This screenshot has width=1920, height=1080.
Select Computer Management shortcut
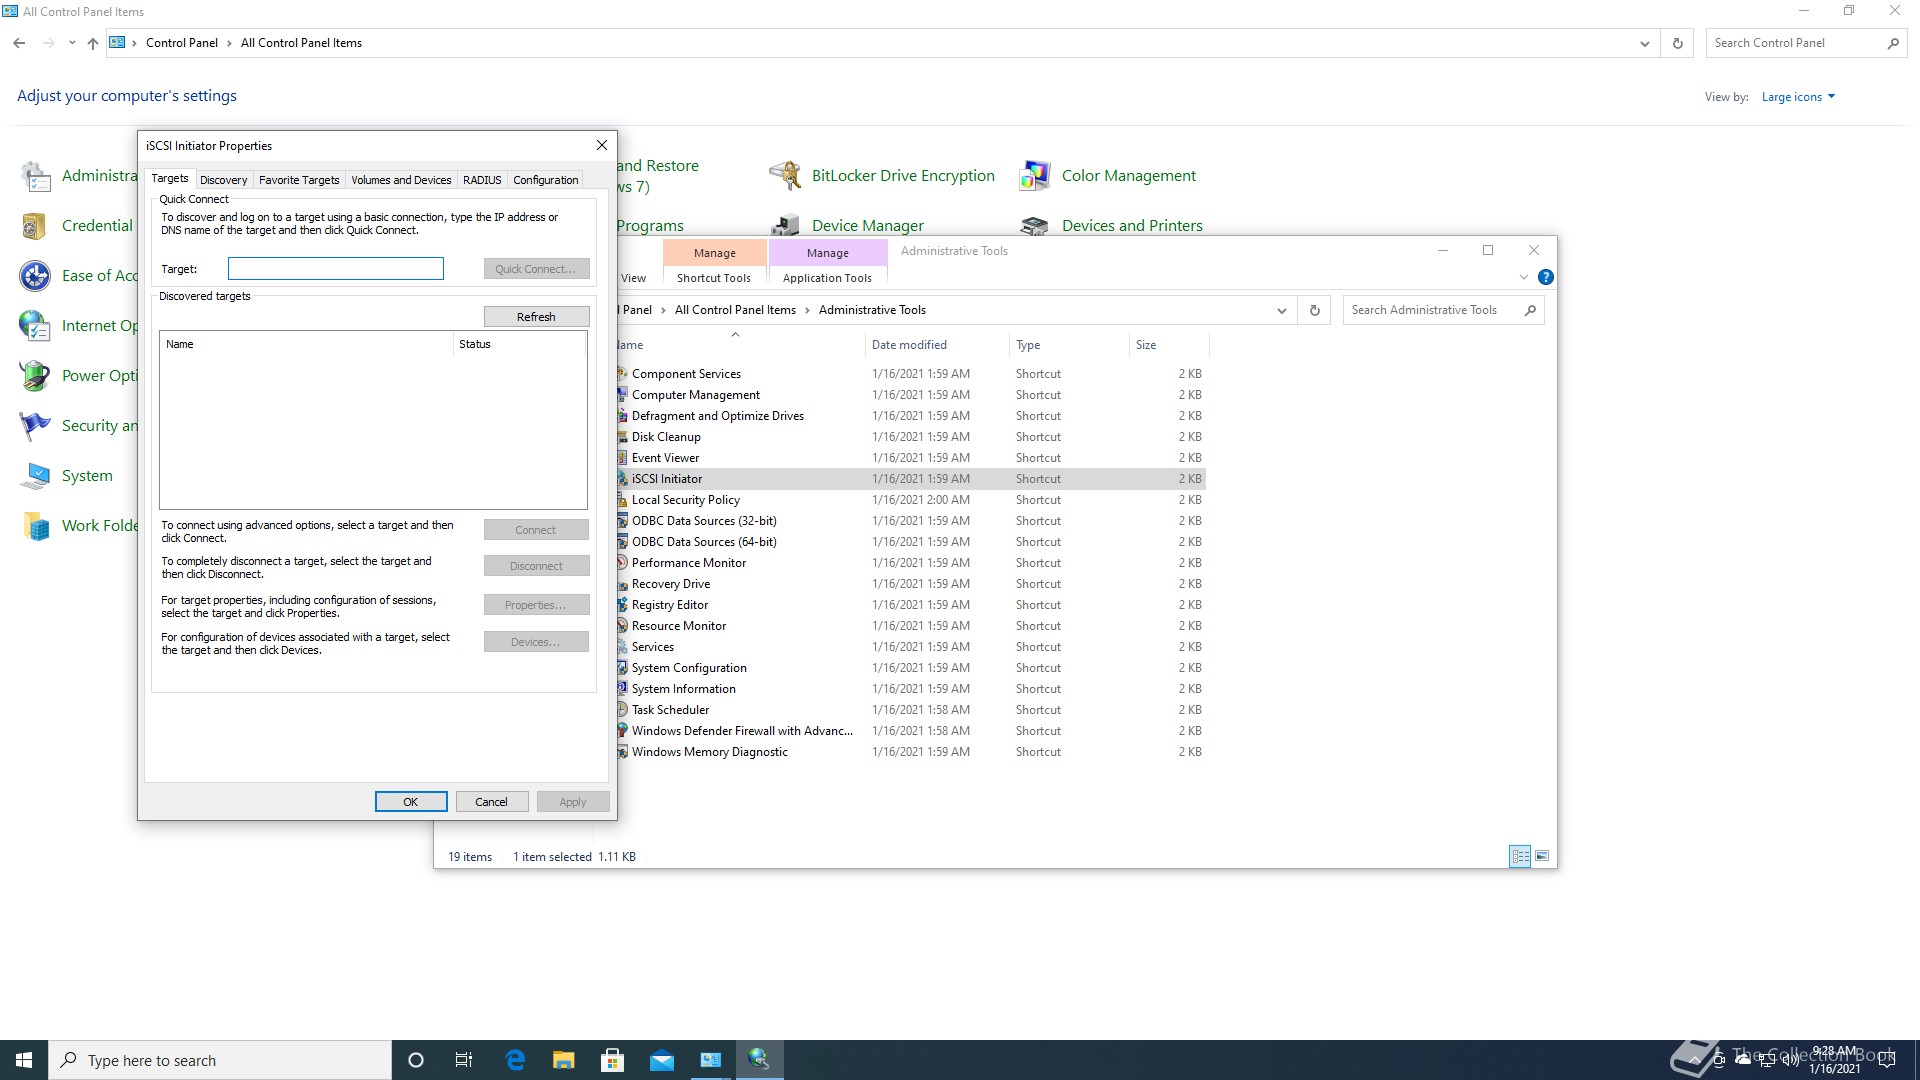pos(696,395)
